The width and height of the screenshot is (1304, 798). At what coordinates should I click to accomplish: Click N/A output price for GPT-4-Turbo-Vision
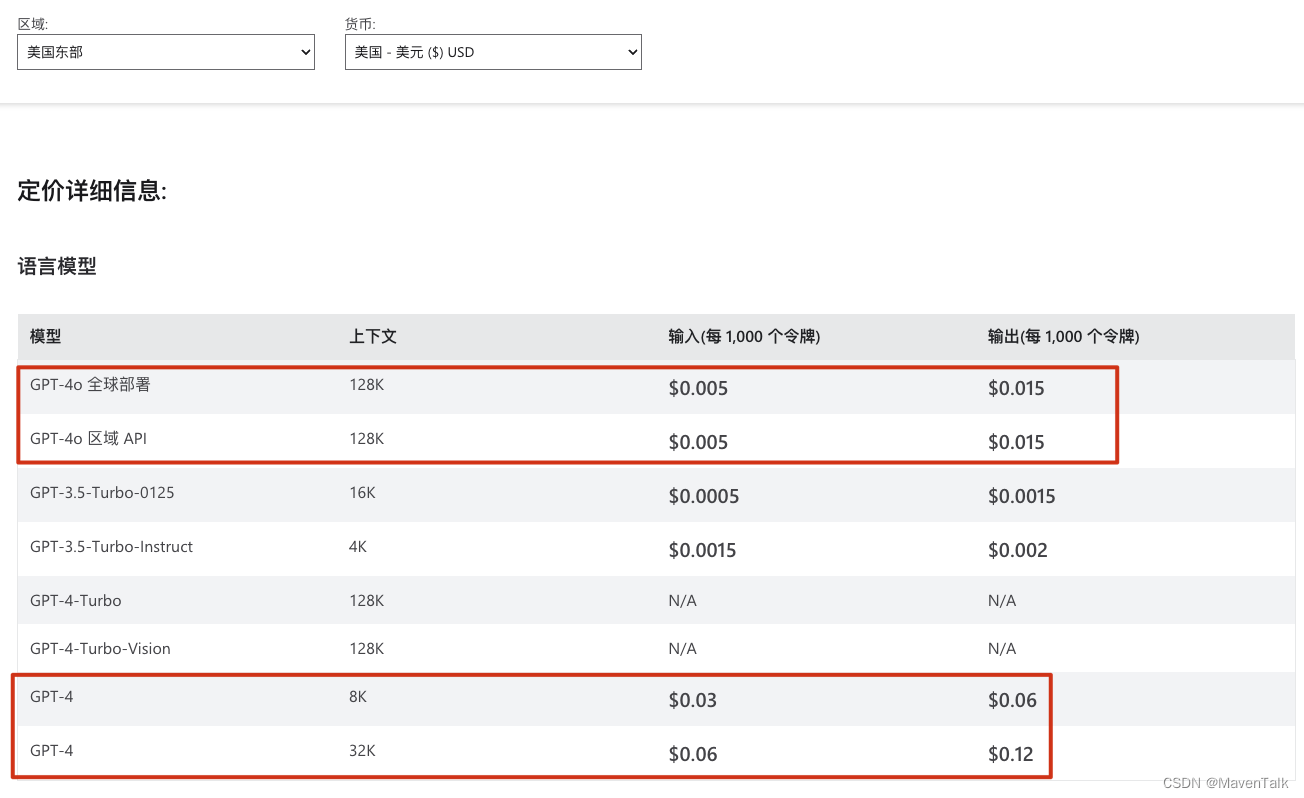click(1002, 648)
